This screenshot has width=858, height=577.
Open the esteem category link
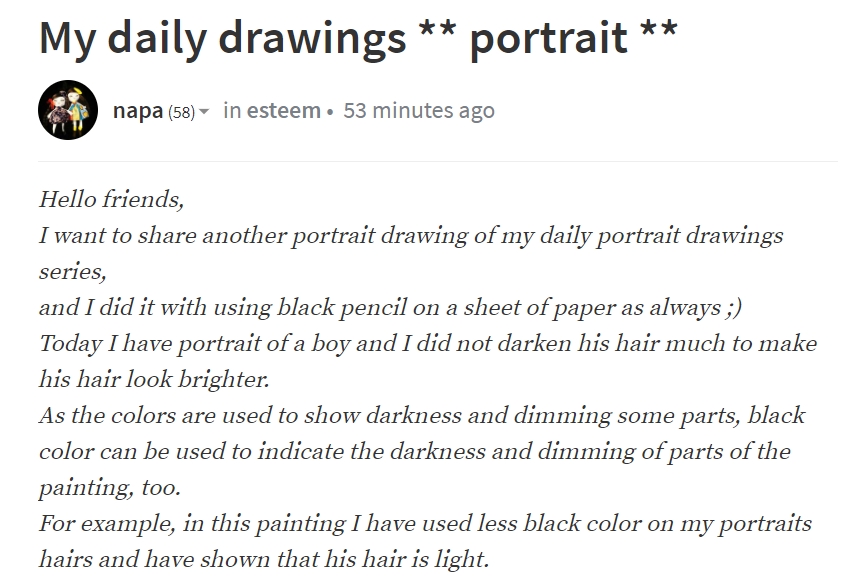(x=284, y=110)
